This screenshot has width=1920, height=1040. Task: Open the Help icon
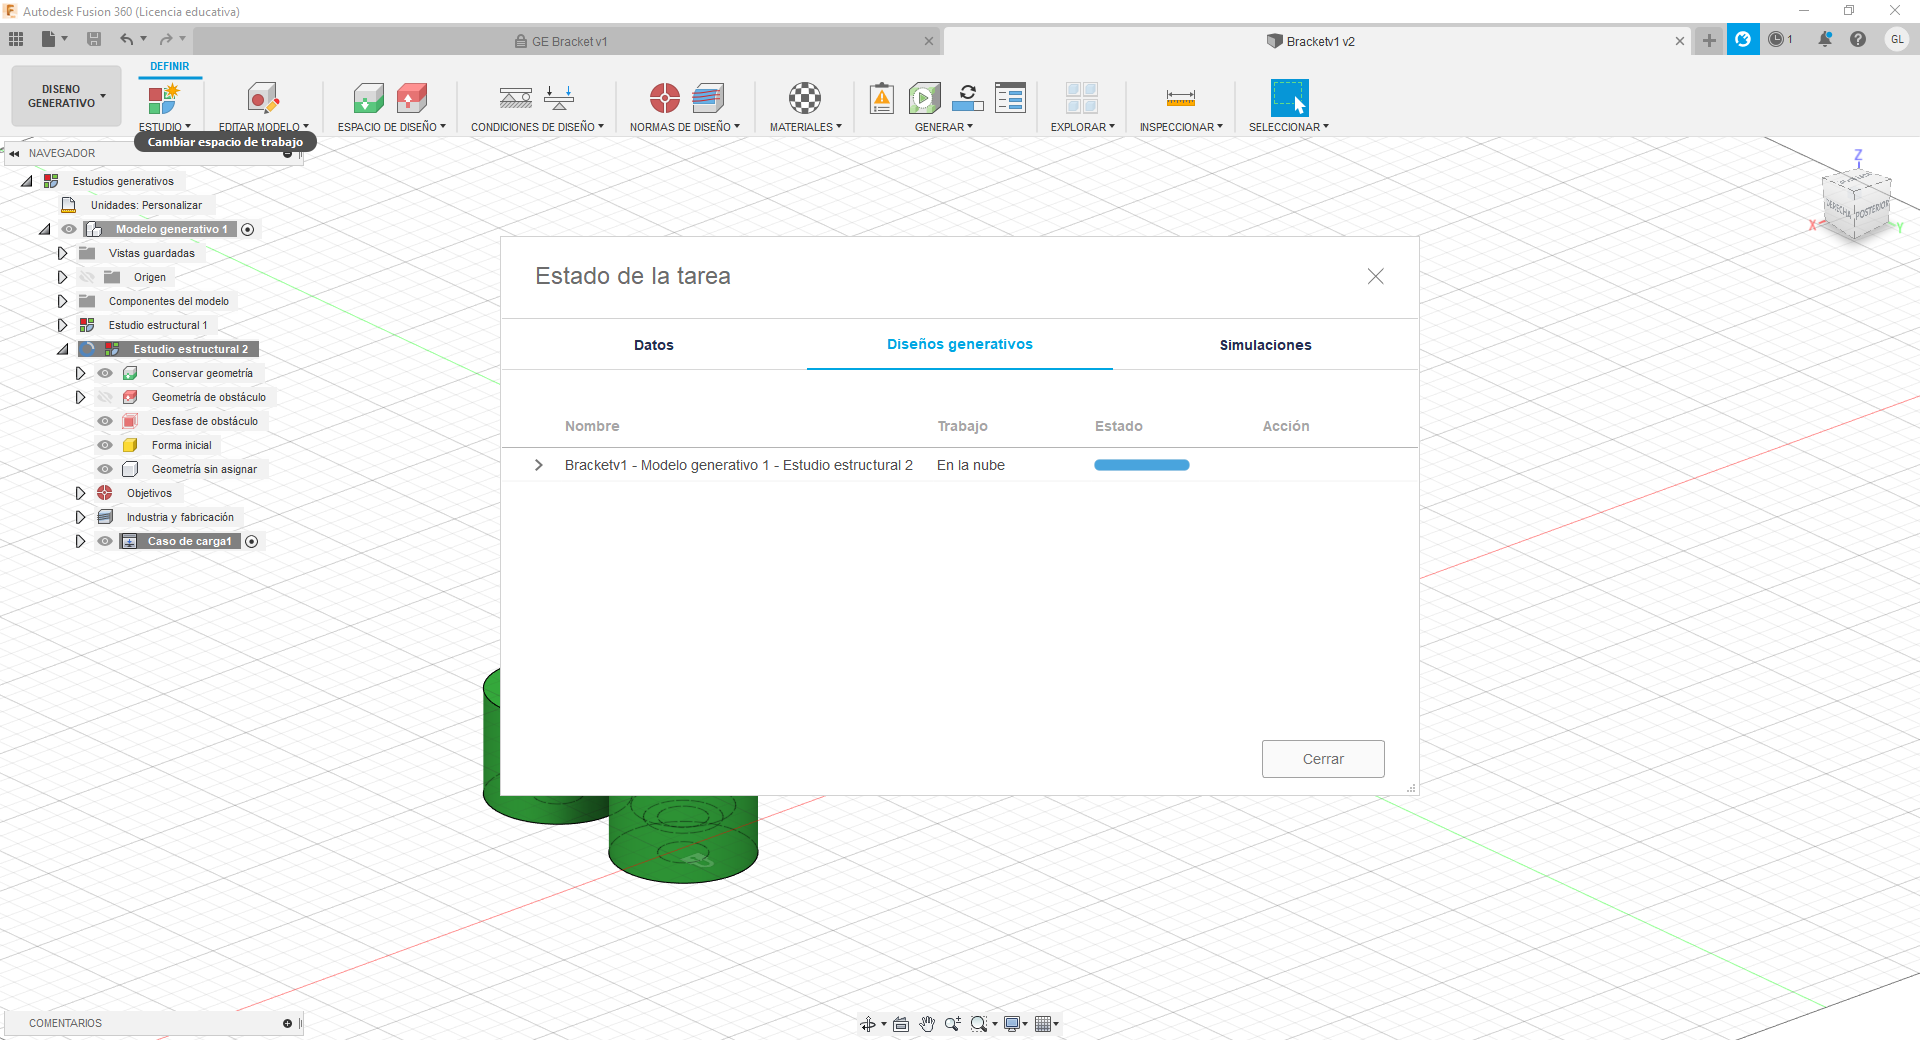pos(1858,39)
